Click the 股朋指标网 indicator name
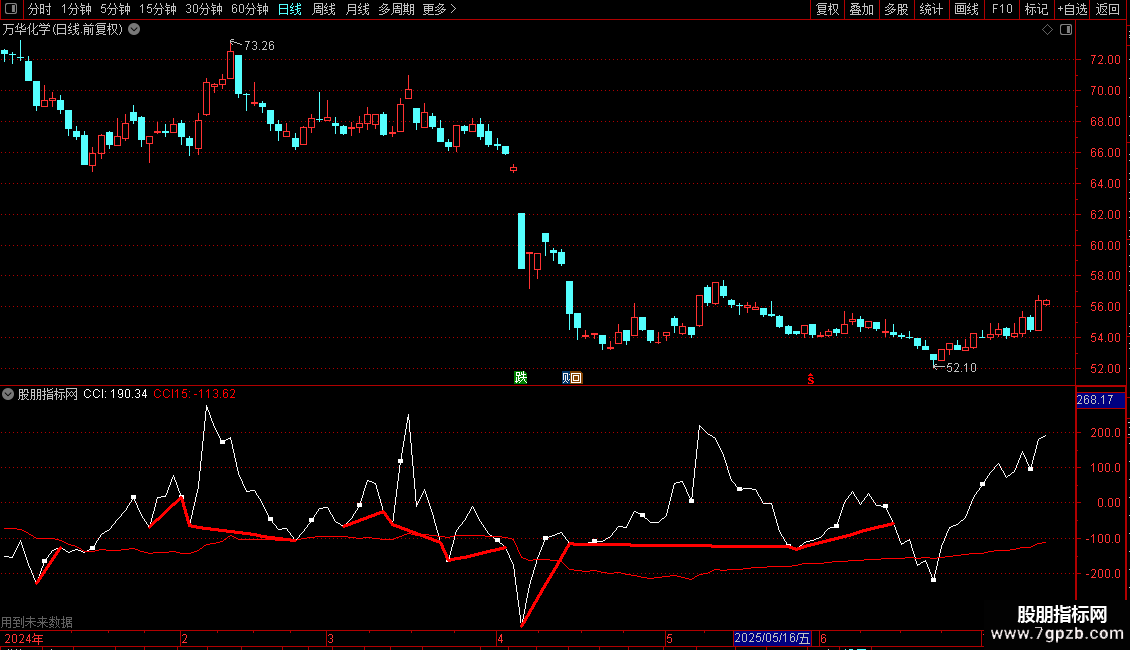Screen dimensions: 1130x650 48,394
